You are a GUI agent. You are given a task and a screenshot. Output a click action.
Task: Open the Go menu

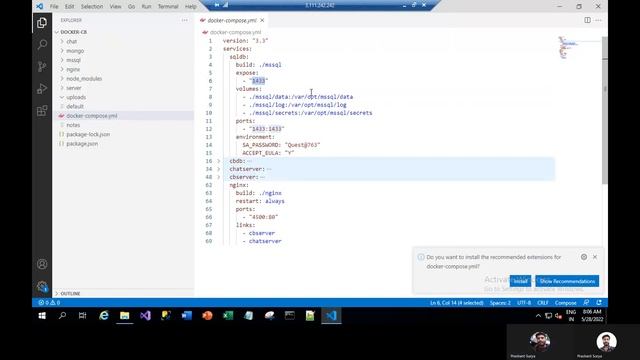tap(131, 7)
